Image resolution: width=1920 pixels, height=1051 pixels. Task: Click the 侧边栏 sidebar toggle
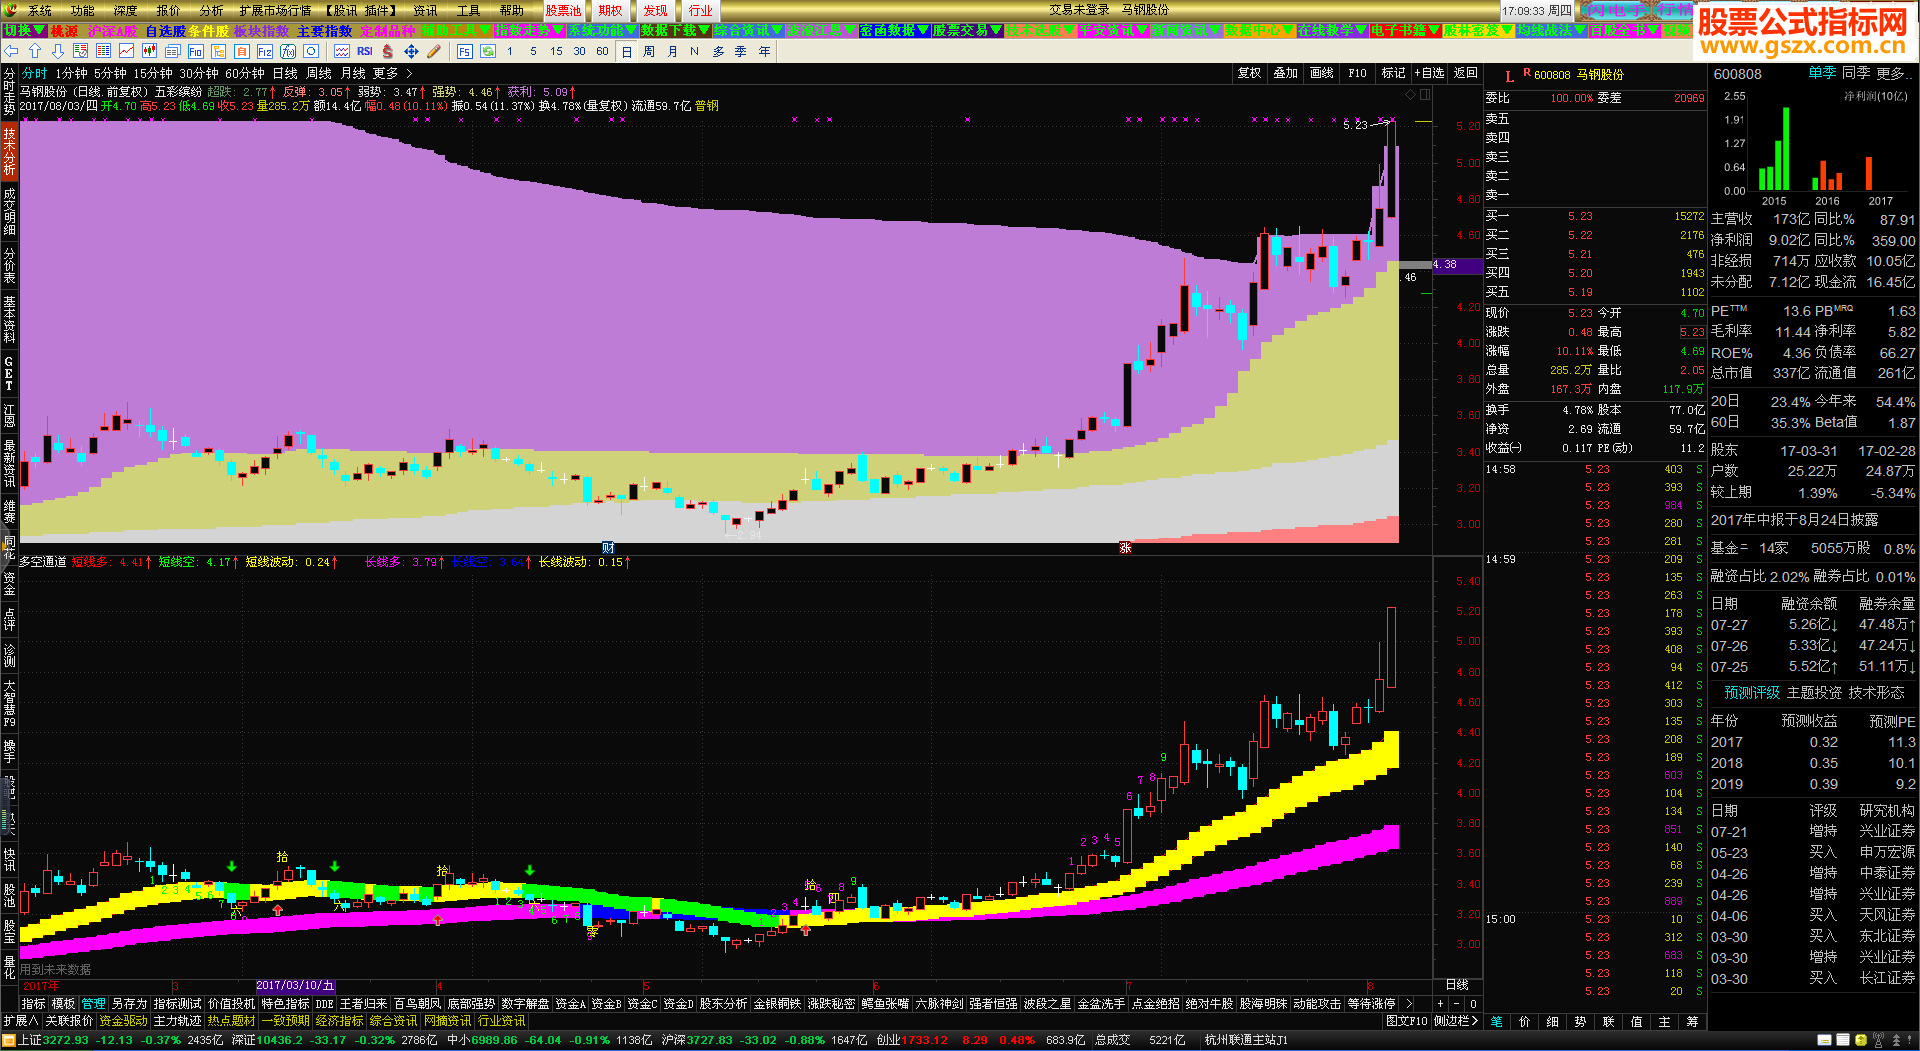(1455, 1021)
